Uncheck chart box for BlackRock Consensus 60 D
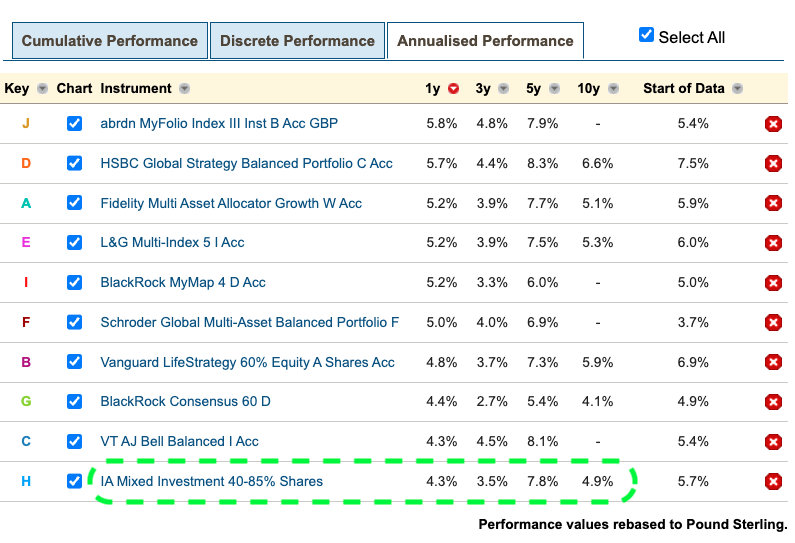This screenshot has height=543, width=795. click(74, 402)
